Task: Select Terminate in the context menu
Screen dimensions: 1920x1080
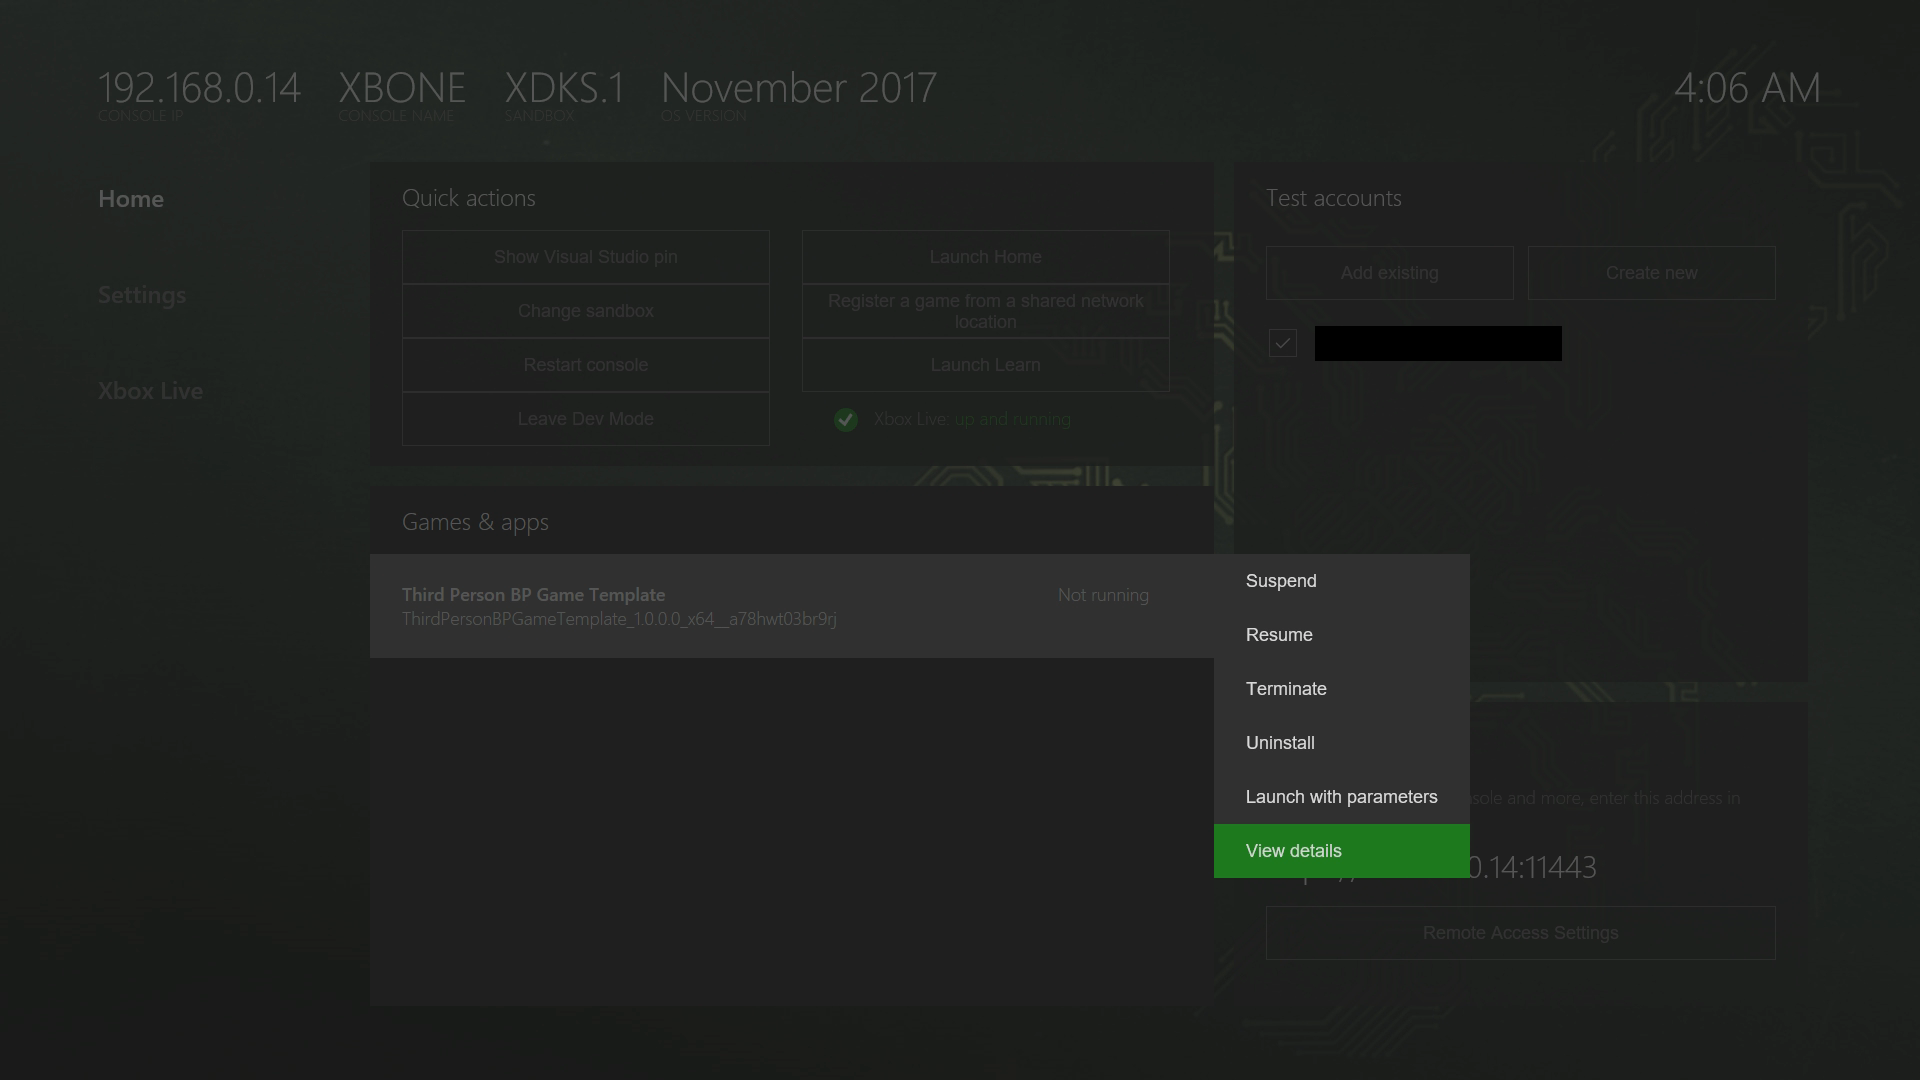Action: [1341, 689]
